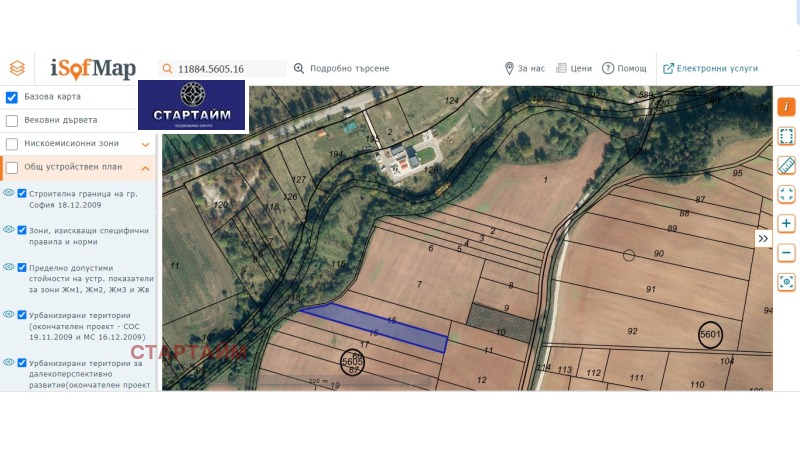
Task: Click the locate position target icon
Action: (x=786, y=282)
